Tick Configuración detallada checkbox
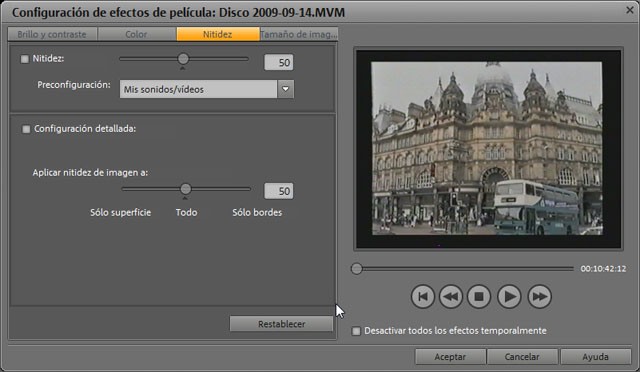The width and height of the screenshot is (640, 372). coord(26,129)
